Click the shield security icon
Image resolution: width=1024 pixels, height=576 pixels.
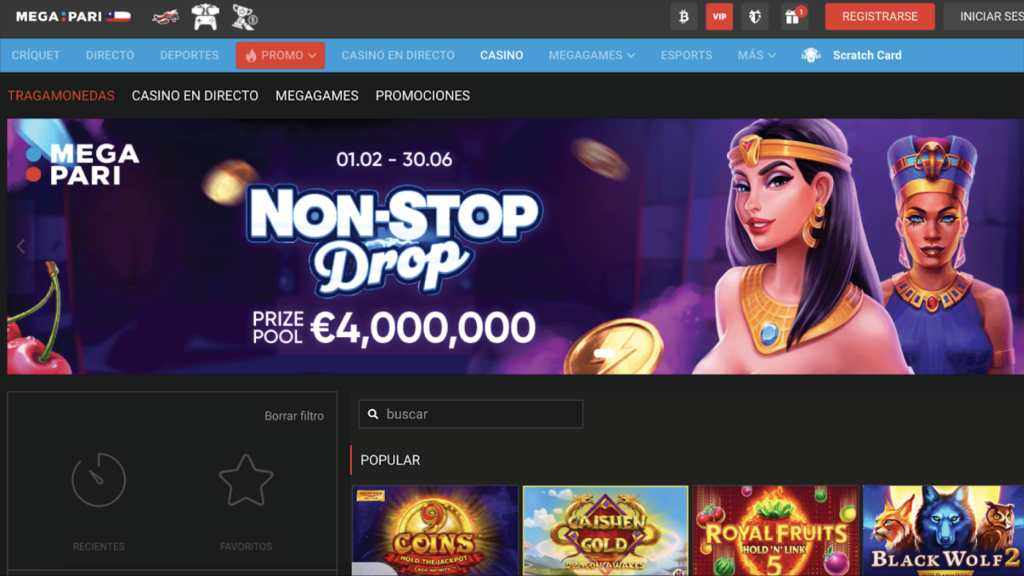(x=755, y=17)
